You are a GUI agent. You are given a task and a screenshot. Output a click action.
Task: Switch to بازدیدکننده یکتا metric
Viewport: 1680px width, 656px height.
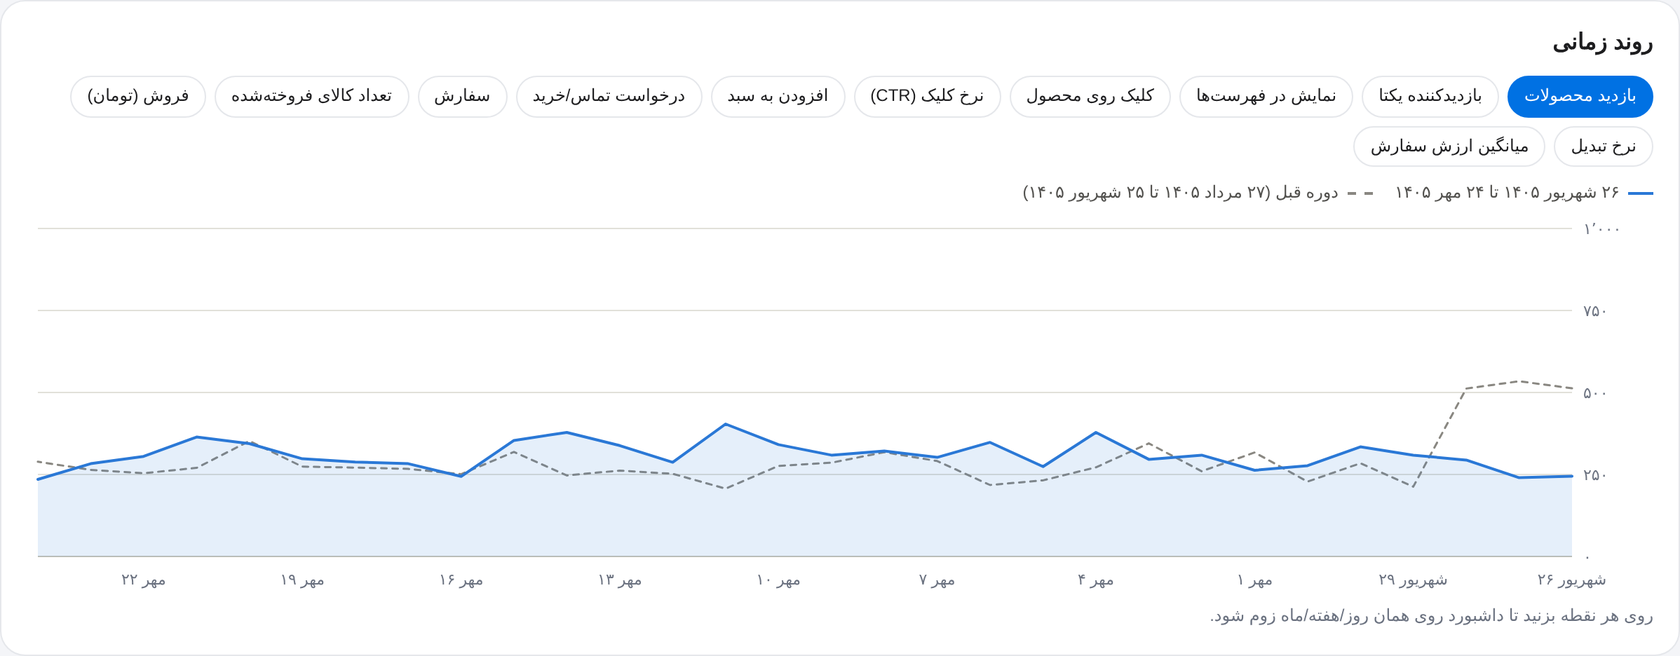pos(1430,97)
